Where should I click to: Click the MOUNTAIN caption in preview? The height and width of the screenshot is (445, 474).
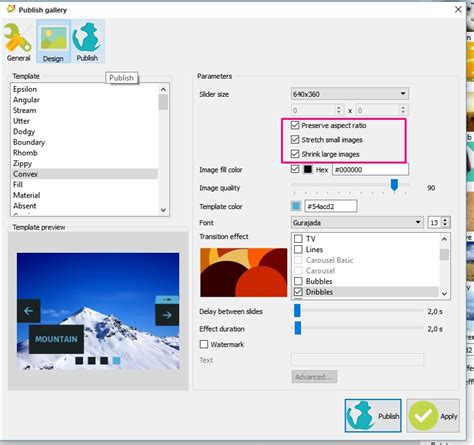[x=56, y=339]
